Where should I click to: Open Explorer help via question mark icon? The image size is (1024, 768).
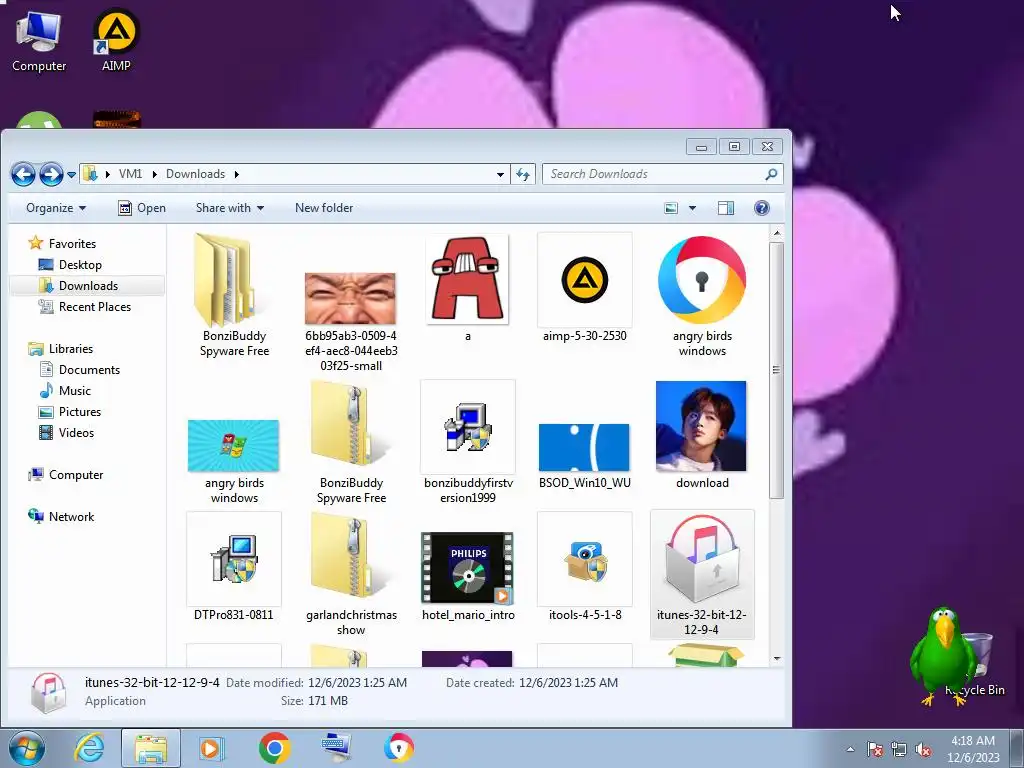click(761, 208)
